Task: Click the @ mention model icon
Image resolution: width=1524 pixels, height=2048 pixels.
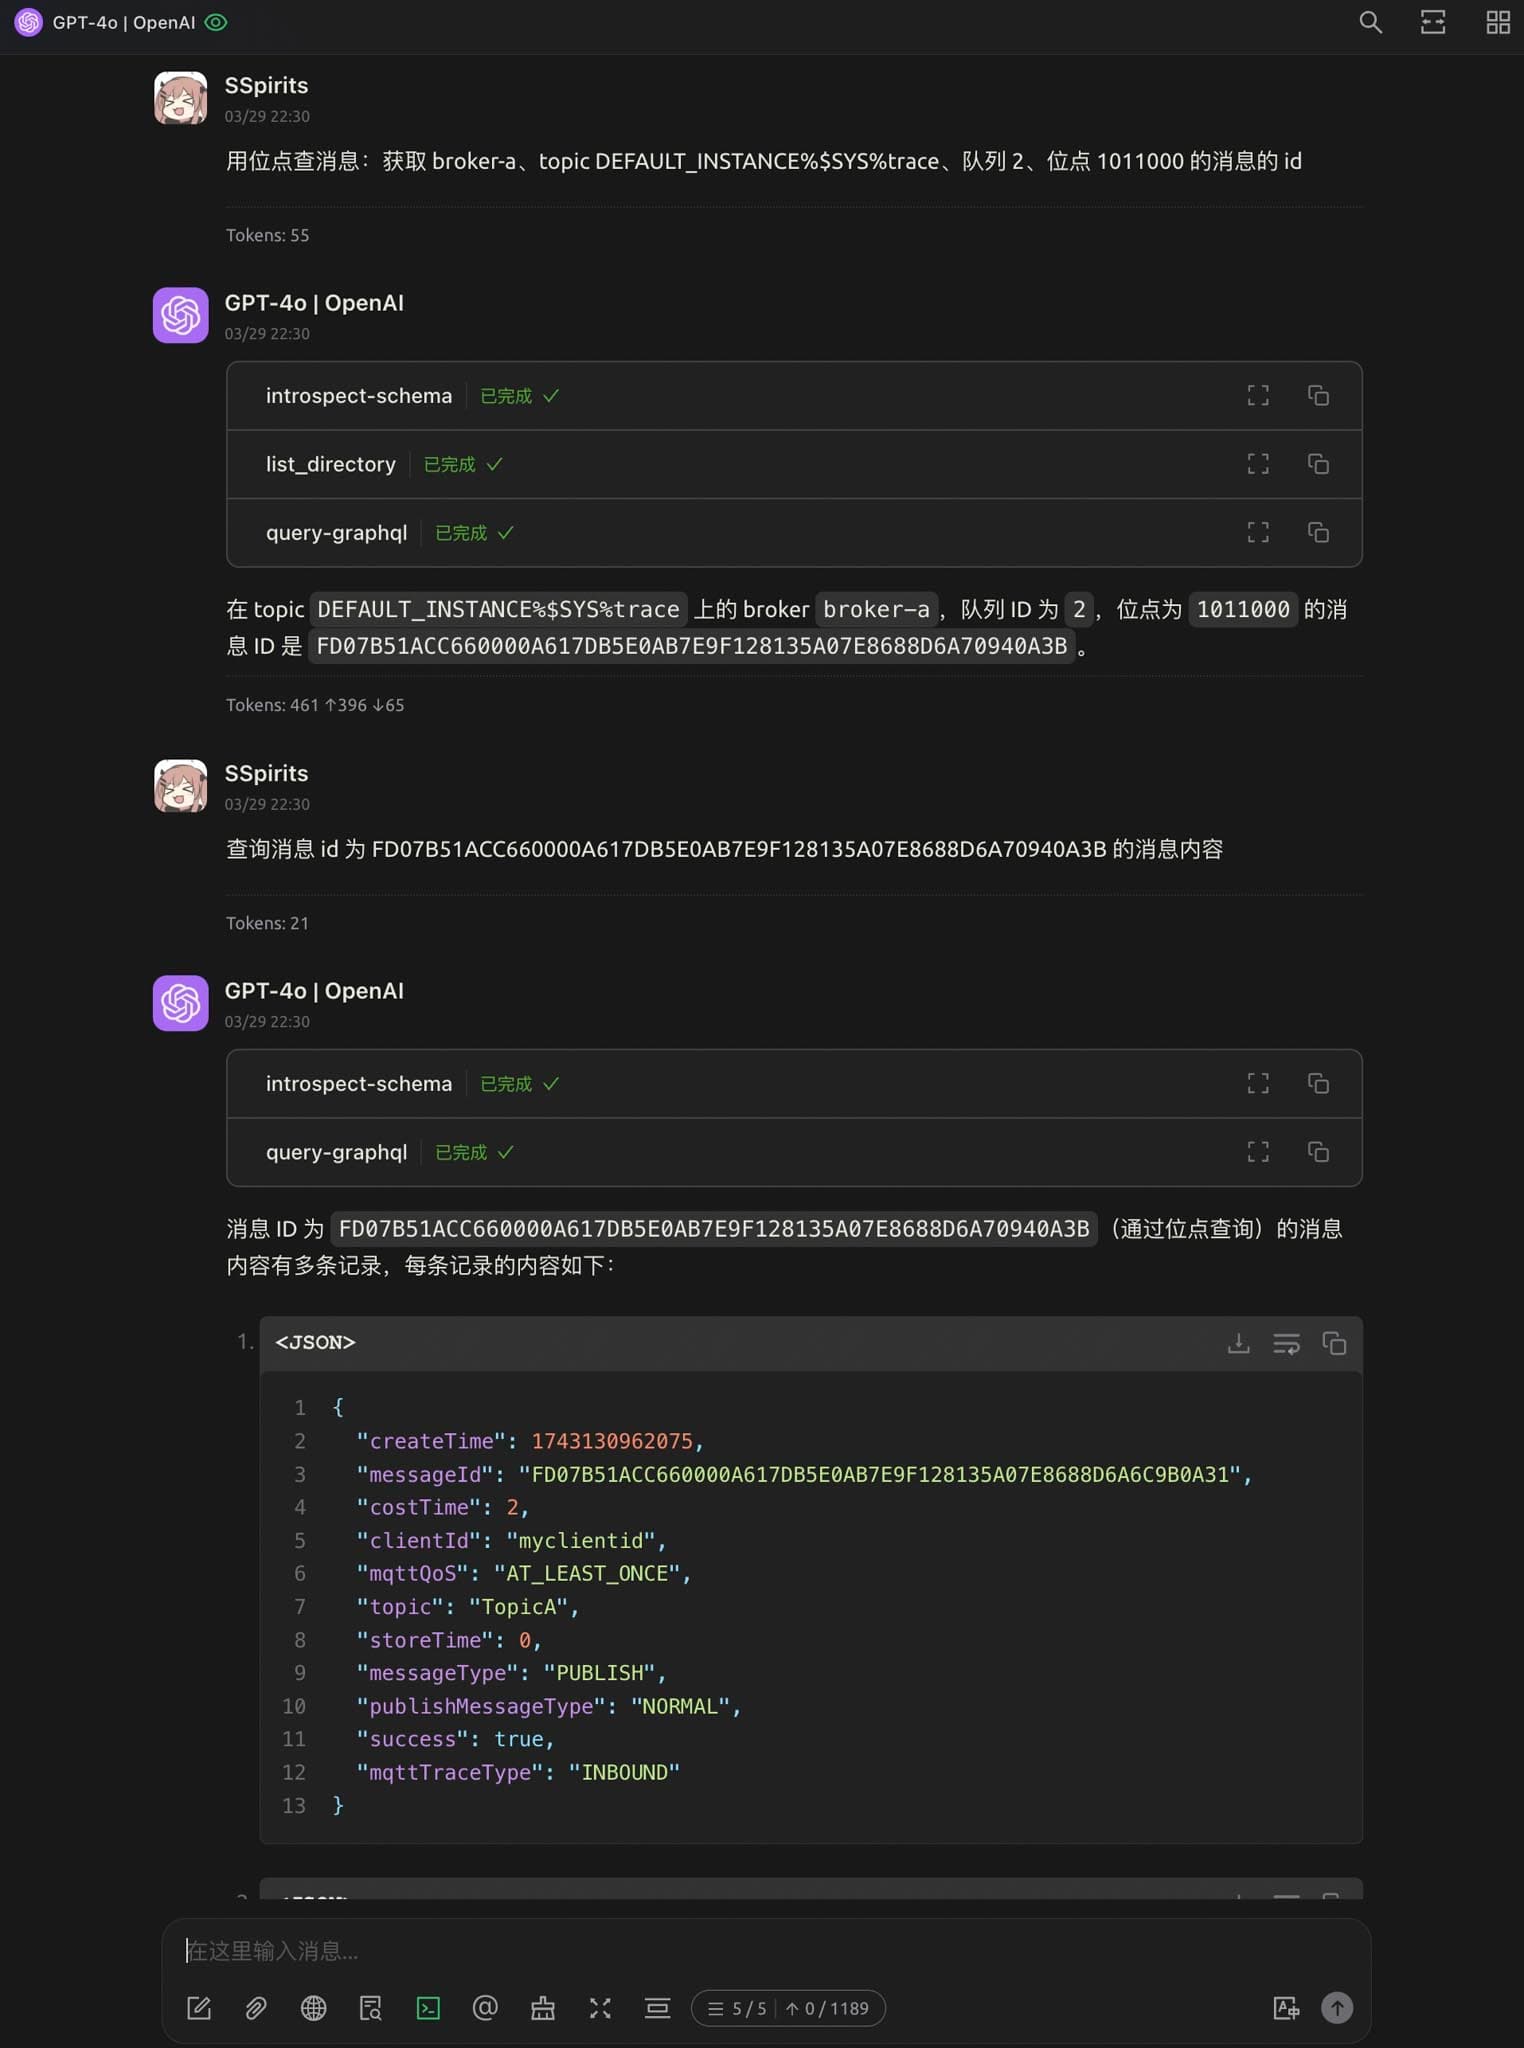Action: click(485, 2008)
